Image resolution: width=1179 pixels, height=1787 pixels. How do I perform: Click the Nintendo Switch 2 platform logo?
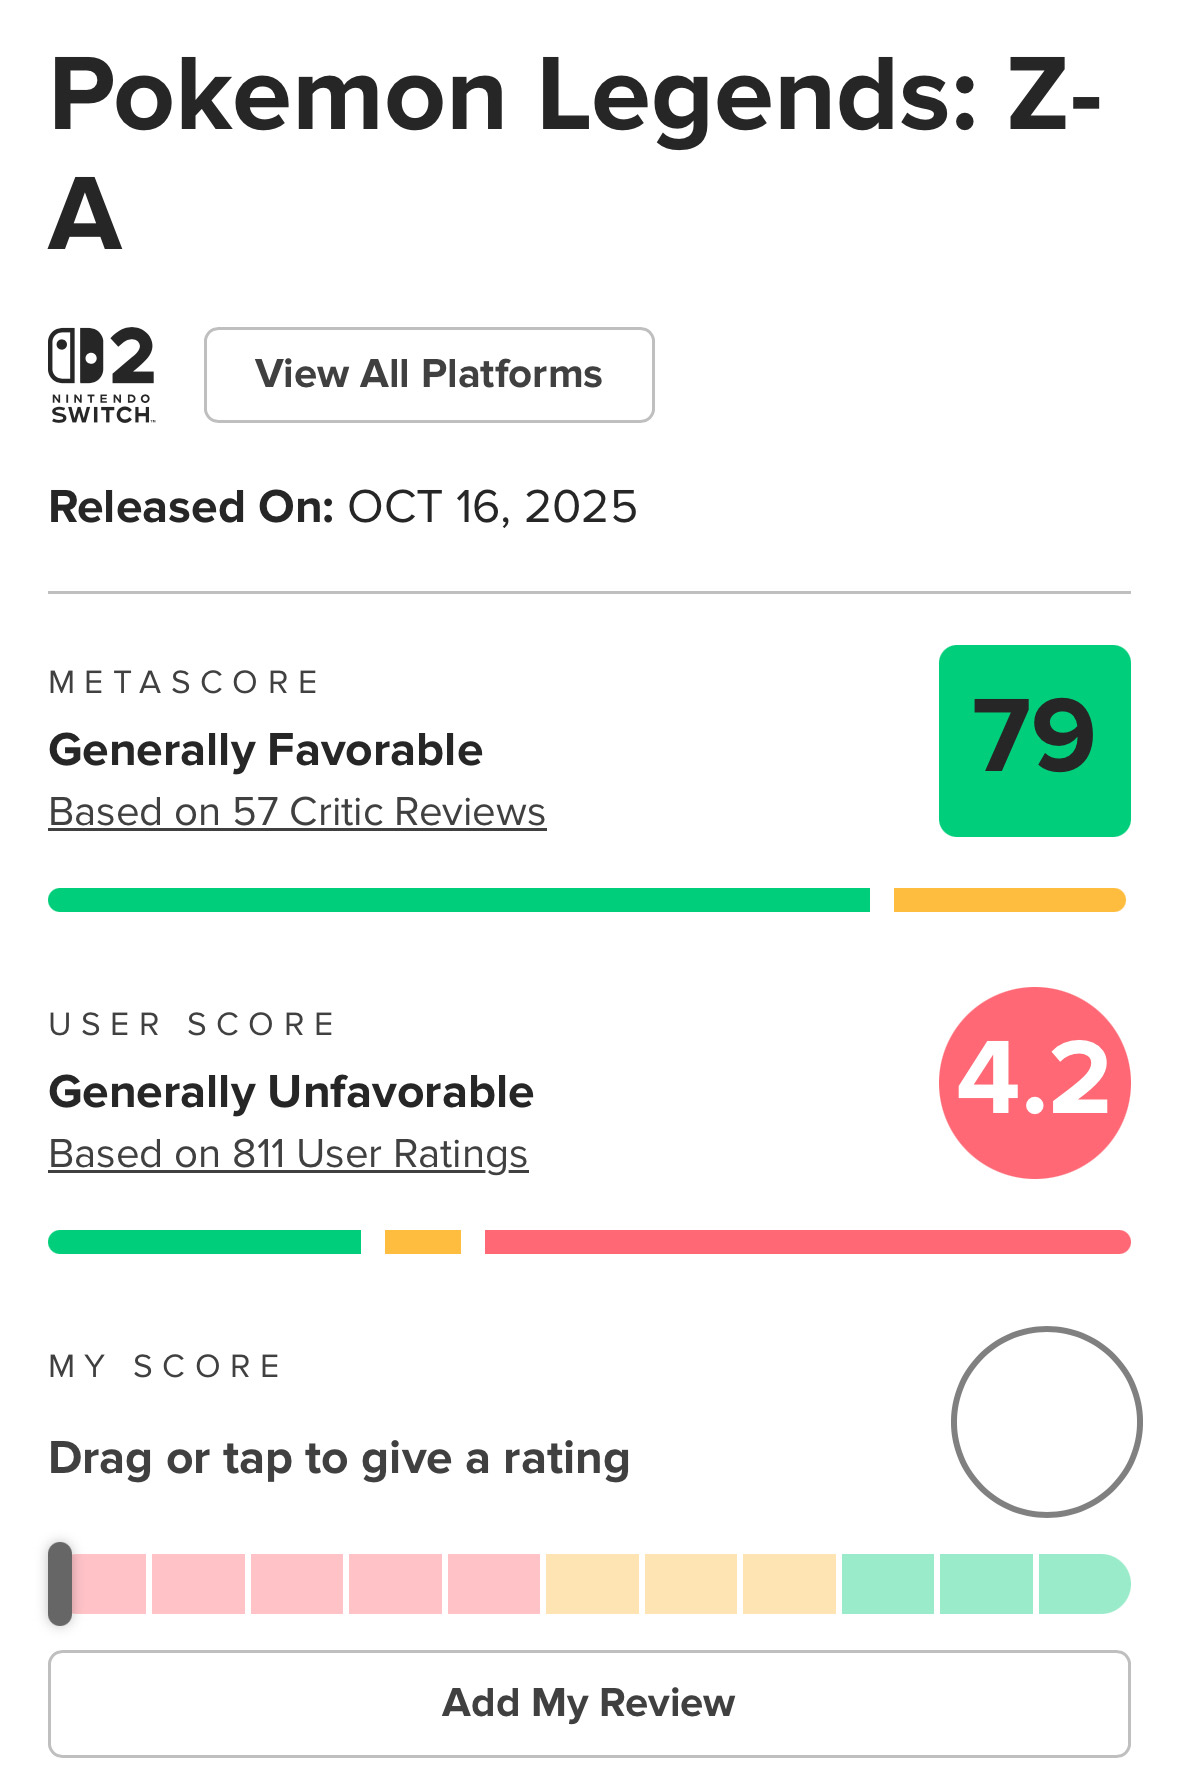coord(102,375)
